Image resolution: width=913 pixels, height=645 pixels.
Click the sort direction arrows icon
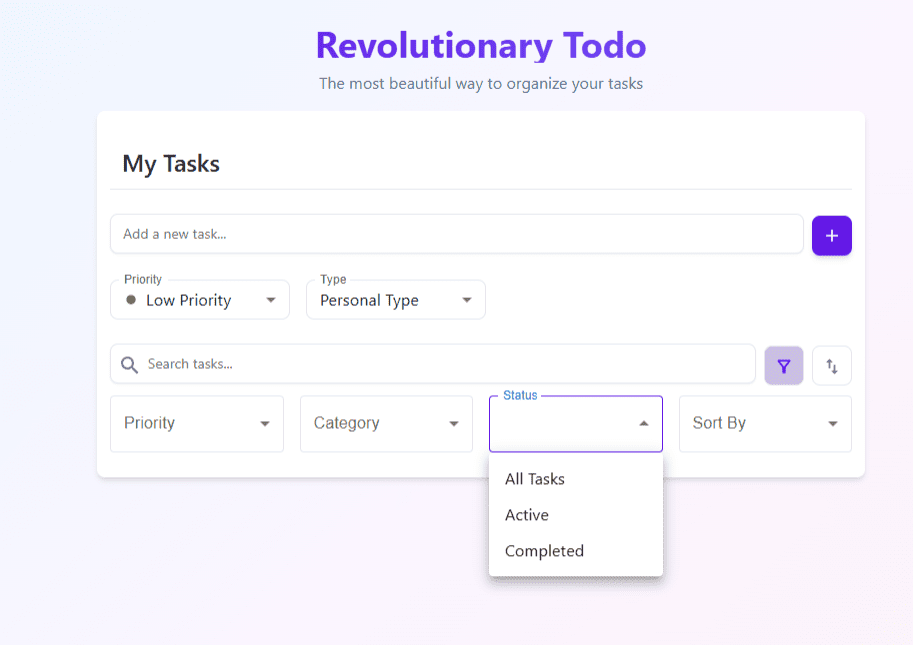(x=831, y=366)
